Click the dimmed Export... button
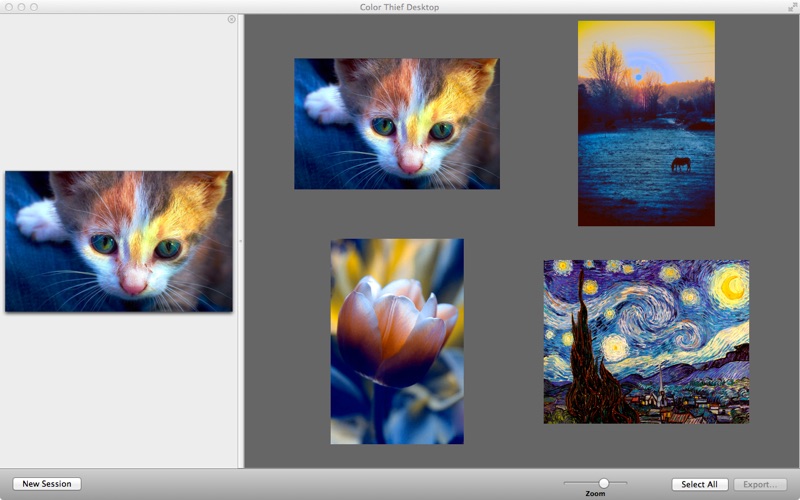Screen dimensions: 800x500 coord(760,484)
